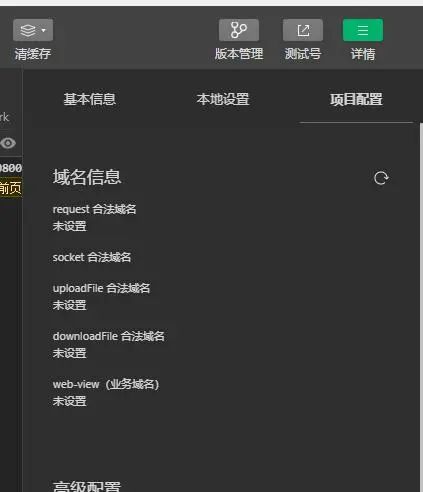The height and width of the screenshot is (492, 423).
Task: Click the right-side vertical scrollbar
Action: [421, 307]
